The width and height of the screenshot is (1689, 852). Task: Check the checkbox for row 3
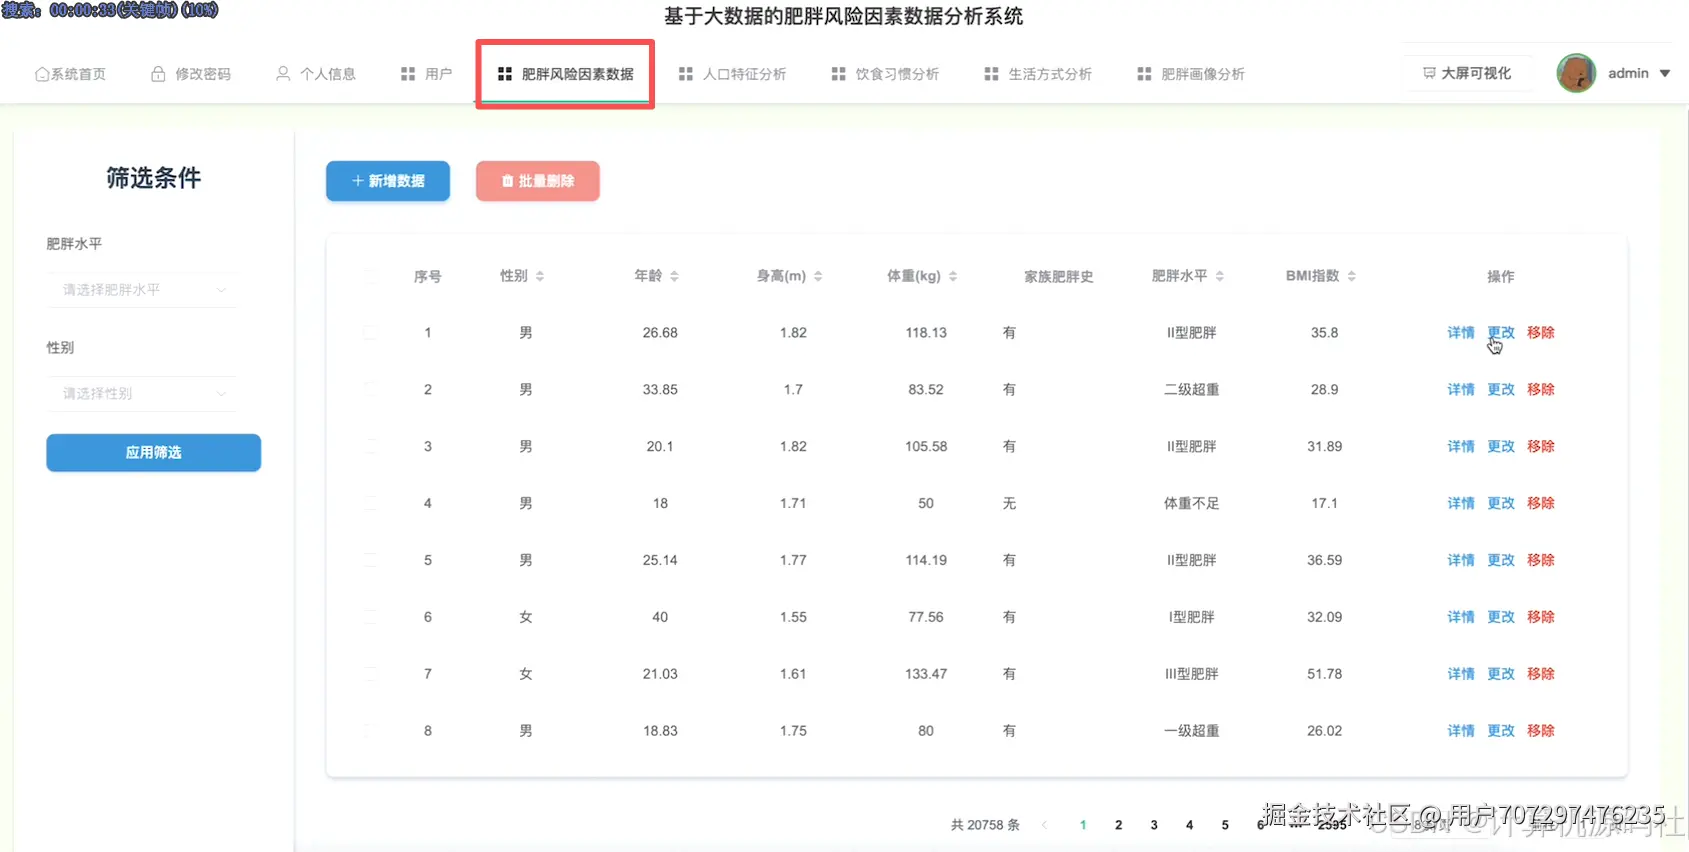click(x=370, y=447)
